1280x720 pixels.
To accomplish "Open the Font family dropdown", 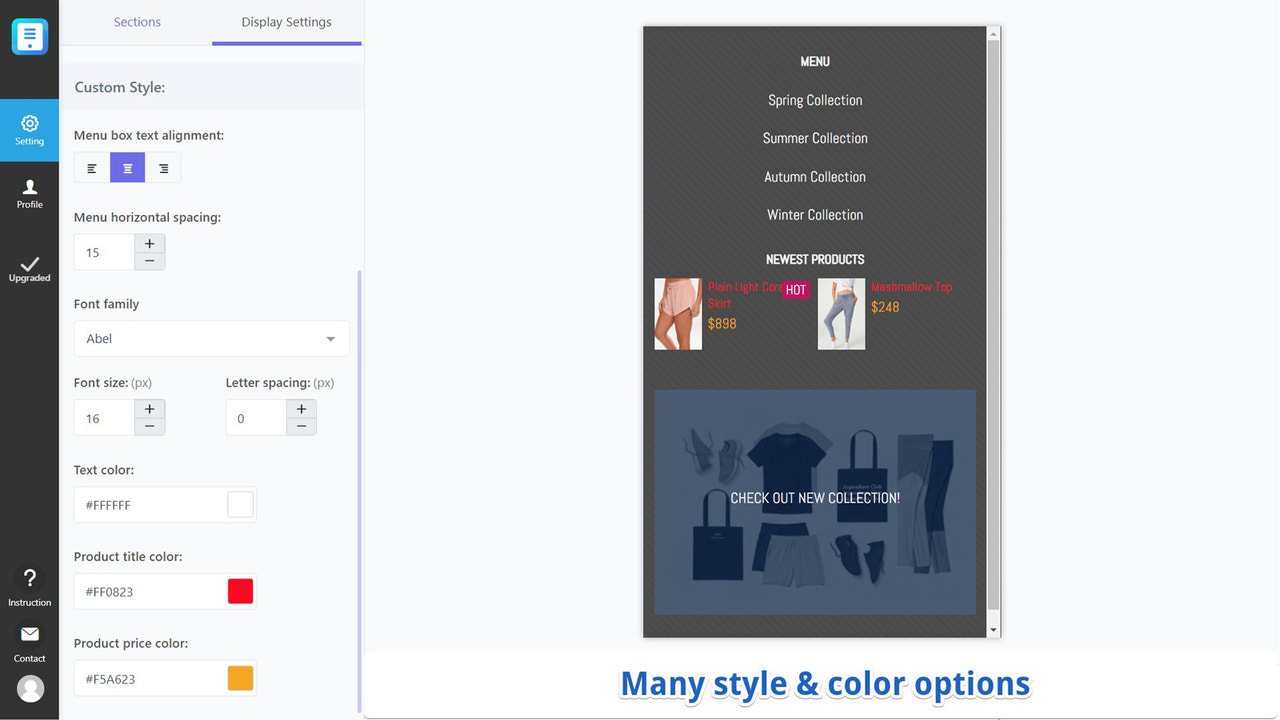I will 211,338.
